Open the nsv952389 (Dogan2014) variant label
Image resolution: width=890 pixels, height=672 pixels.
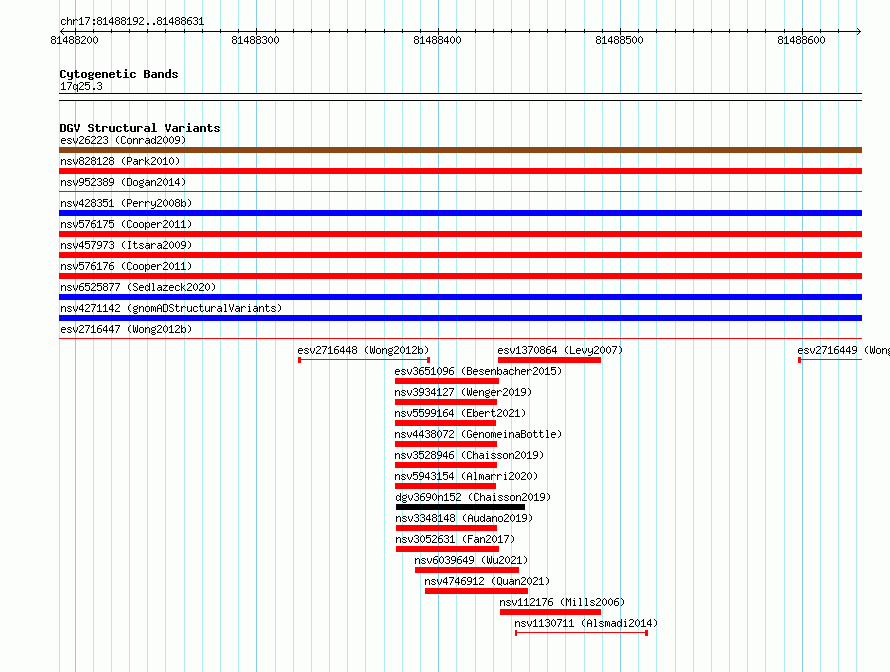(123, 182)
